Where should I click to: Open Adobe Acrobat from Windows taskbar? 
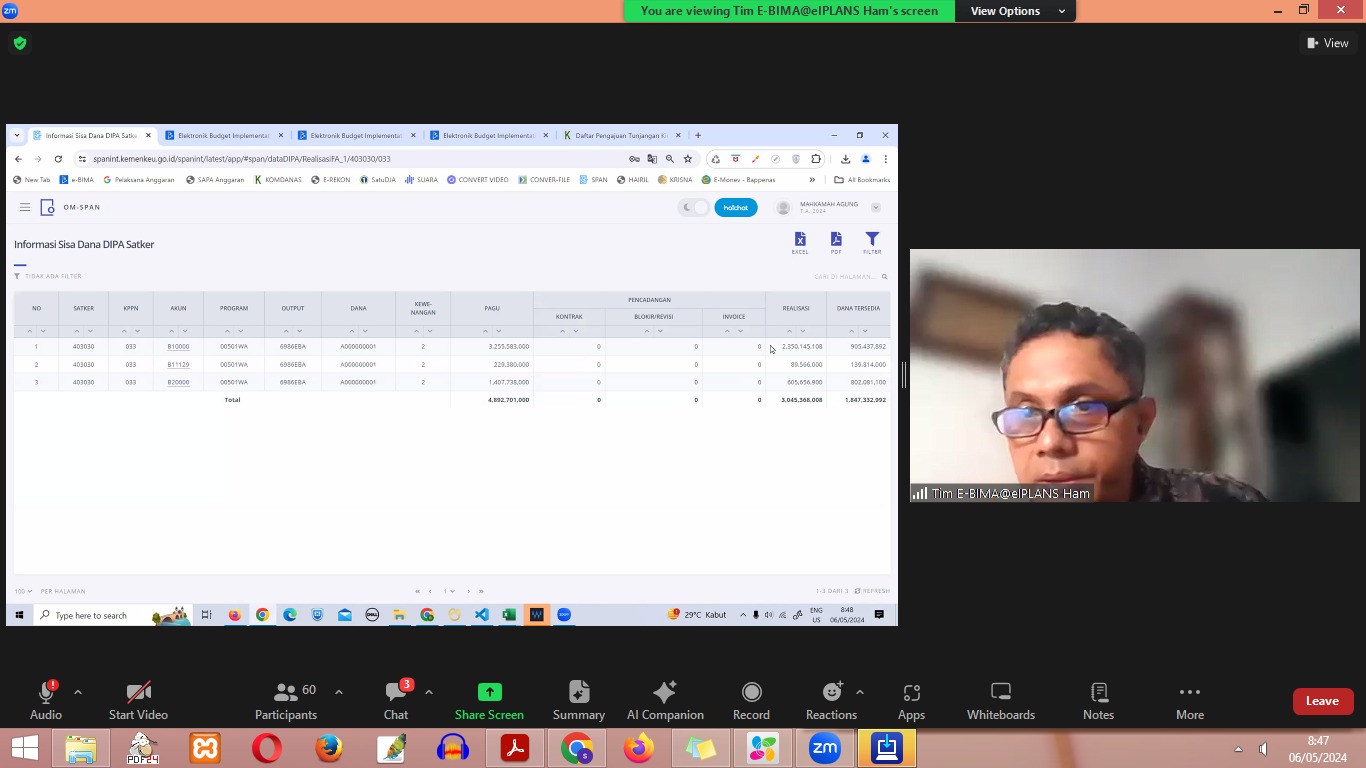click(515, 748)
